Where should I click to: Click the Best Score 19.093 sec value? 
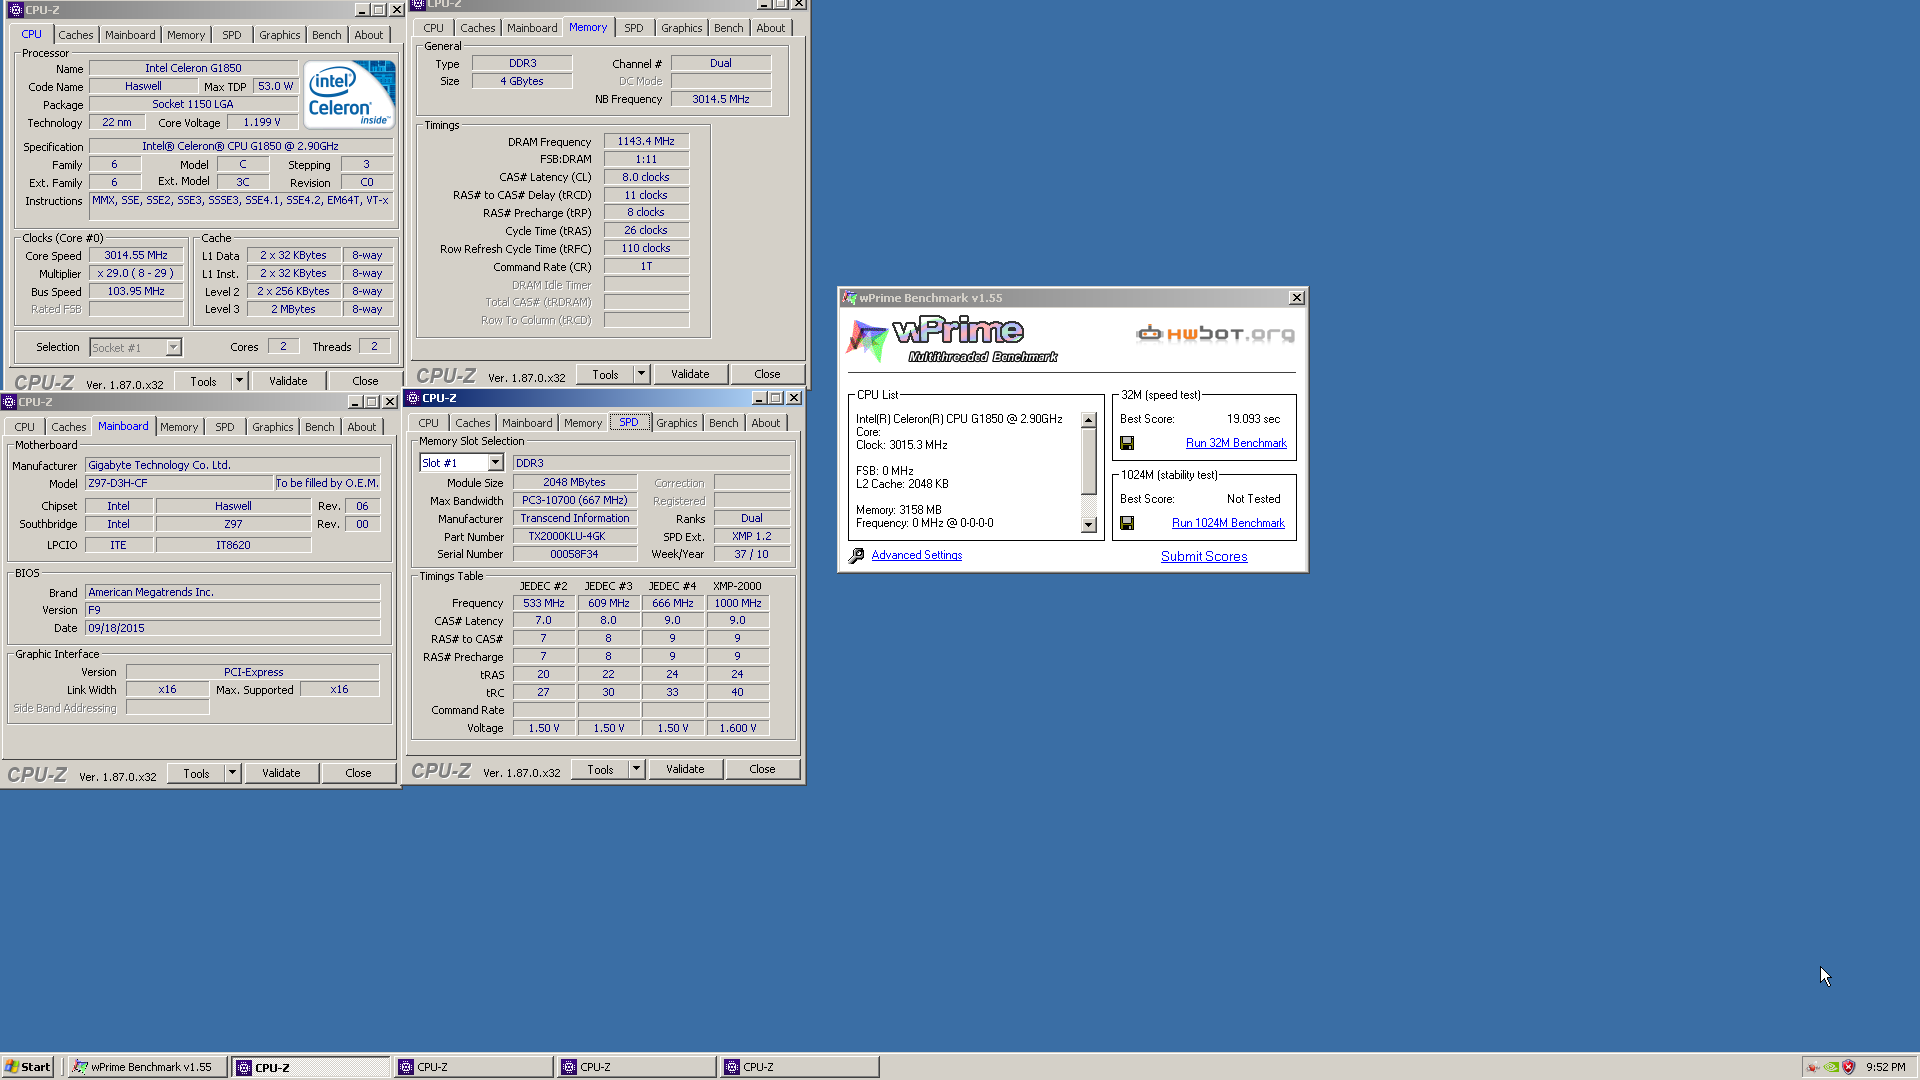tap(1253, 419)
